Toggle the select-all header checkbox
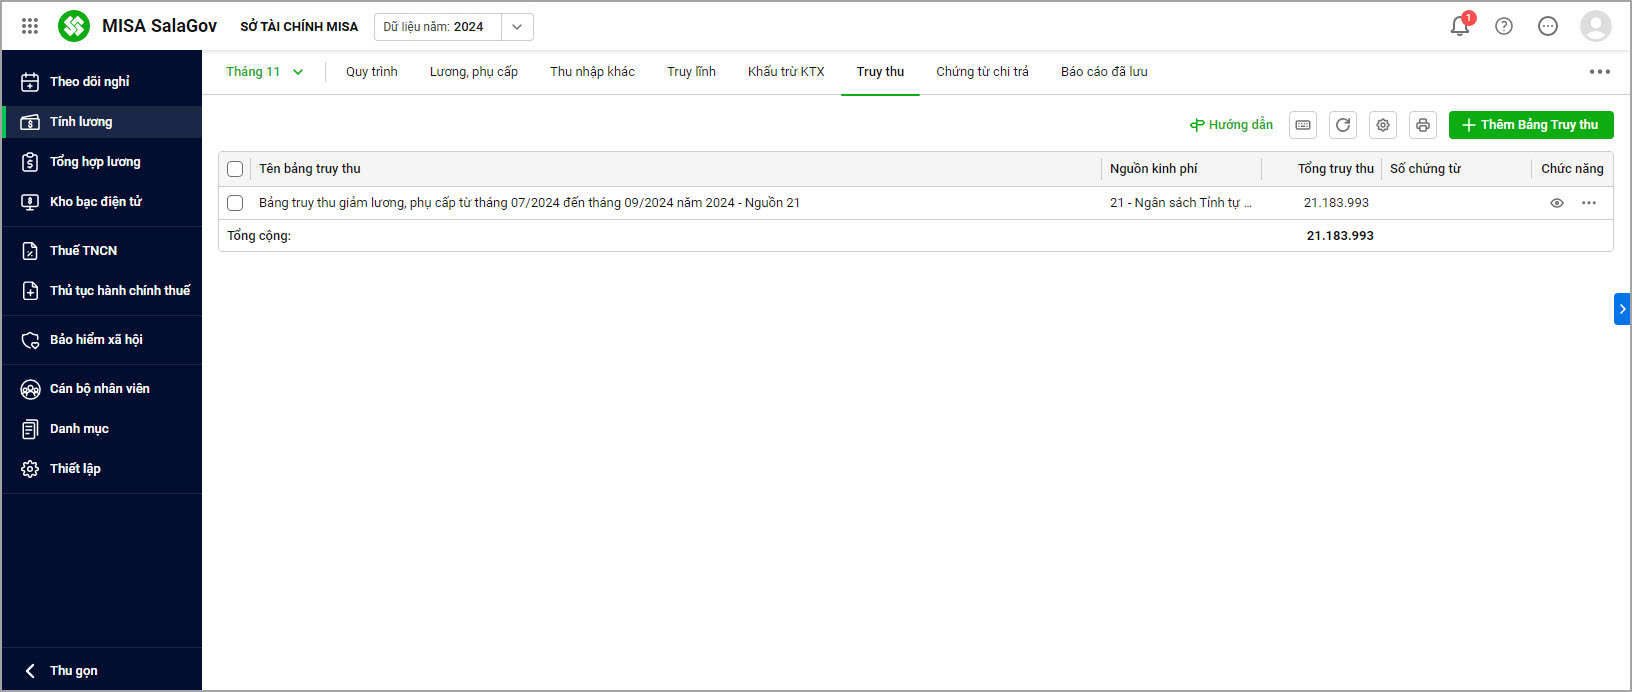This screenshot has height=692, width=1632. coord(235,169)
